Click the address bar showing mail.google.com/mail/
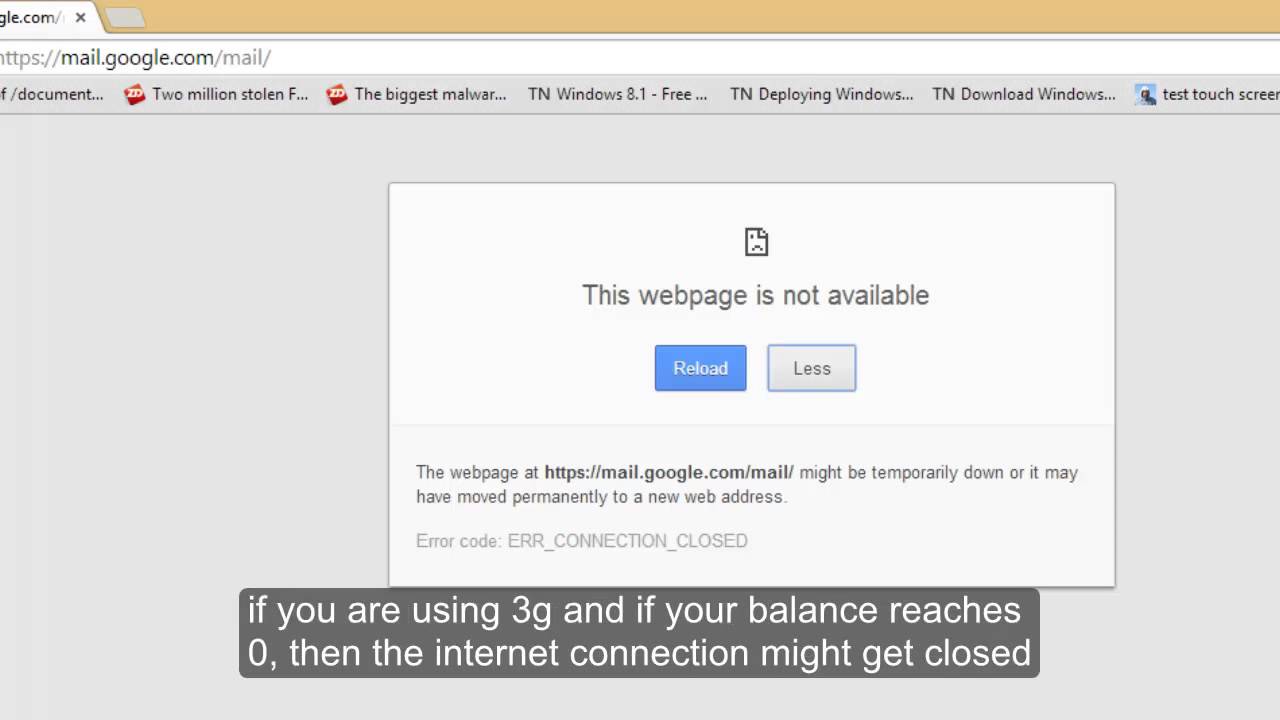Image resolution: width=1280 pixels, height=720 pixels. [x=640, y=58]
